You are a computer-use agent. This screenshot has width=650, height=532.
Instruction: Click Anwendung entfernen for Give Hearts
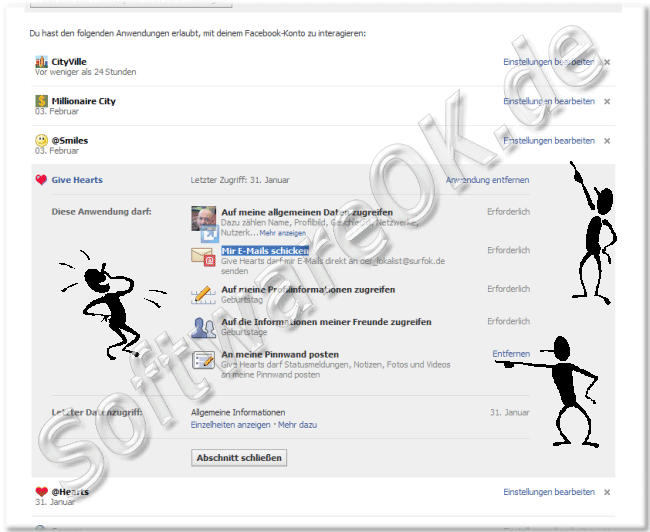[x=488, y=180]
